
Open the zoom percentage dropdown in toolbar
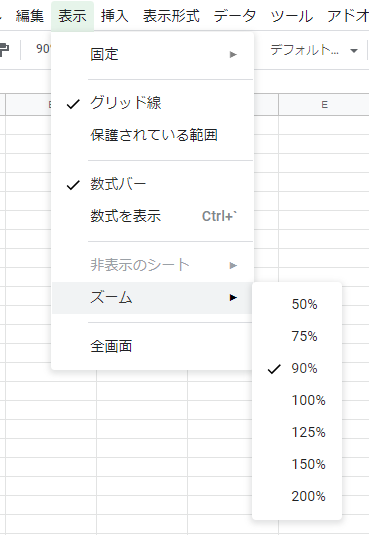(42, 49)
